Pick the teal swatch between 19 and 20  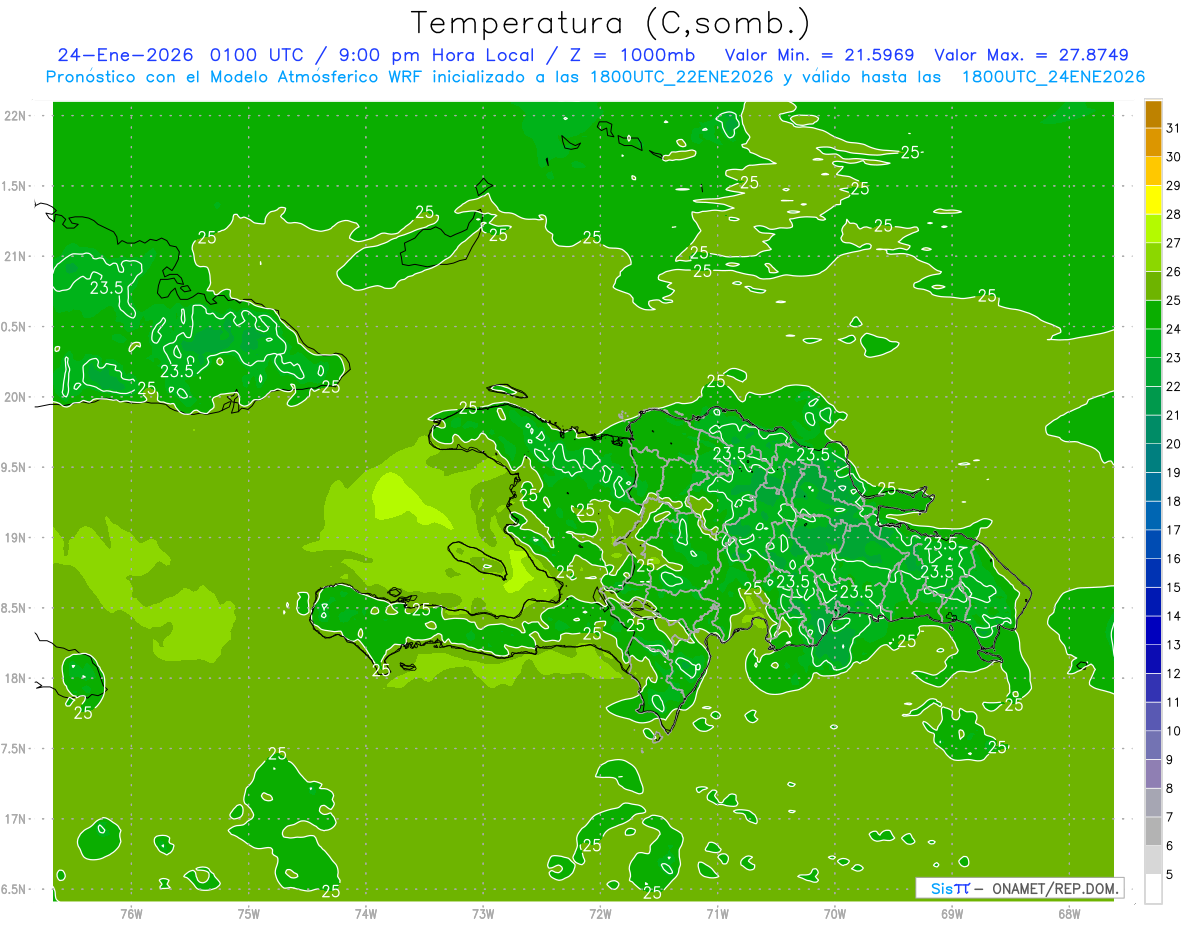click(x=1153, y=459)
